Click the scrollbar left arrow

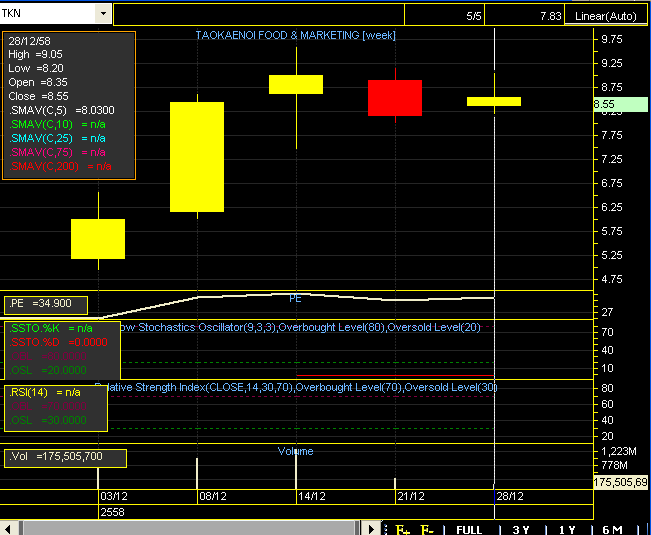(x=8, y=529)
